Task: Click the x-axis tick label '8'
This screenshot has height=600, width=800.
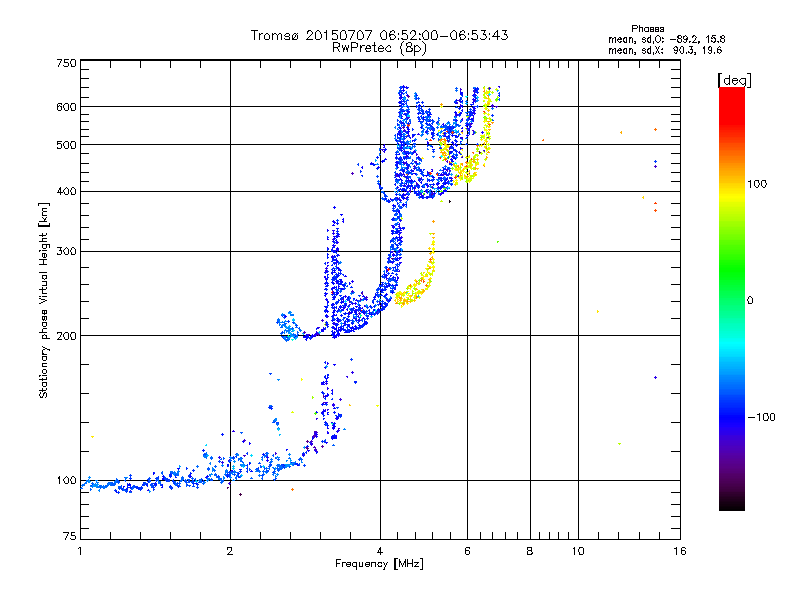Action: [x=530, y=551]
